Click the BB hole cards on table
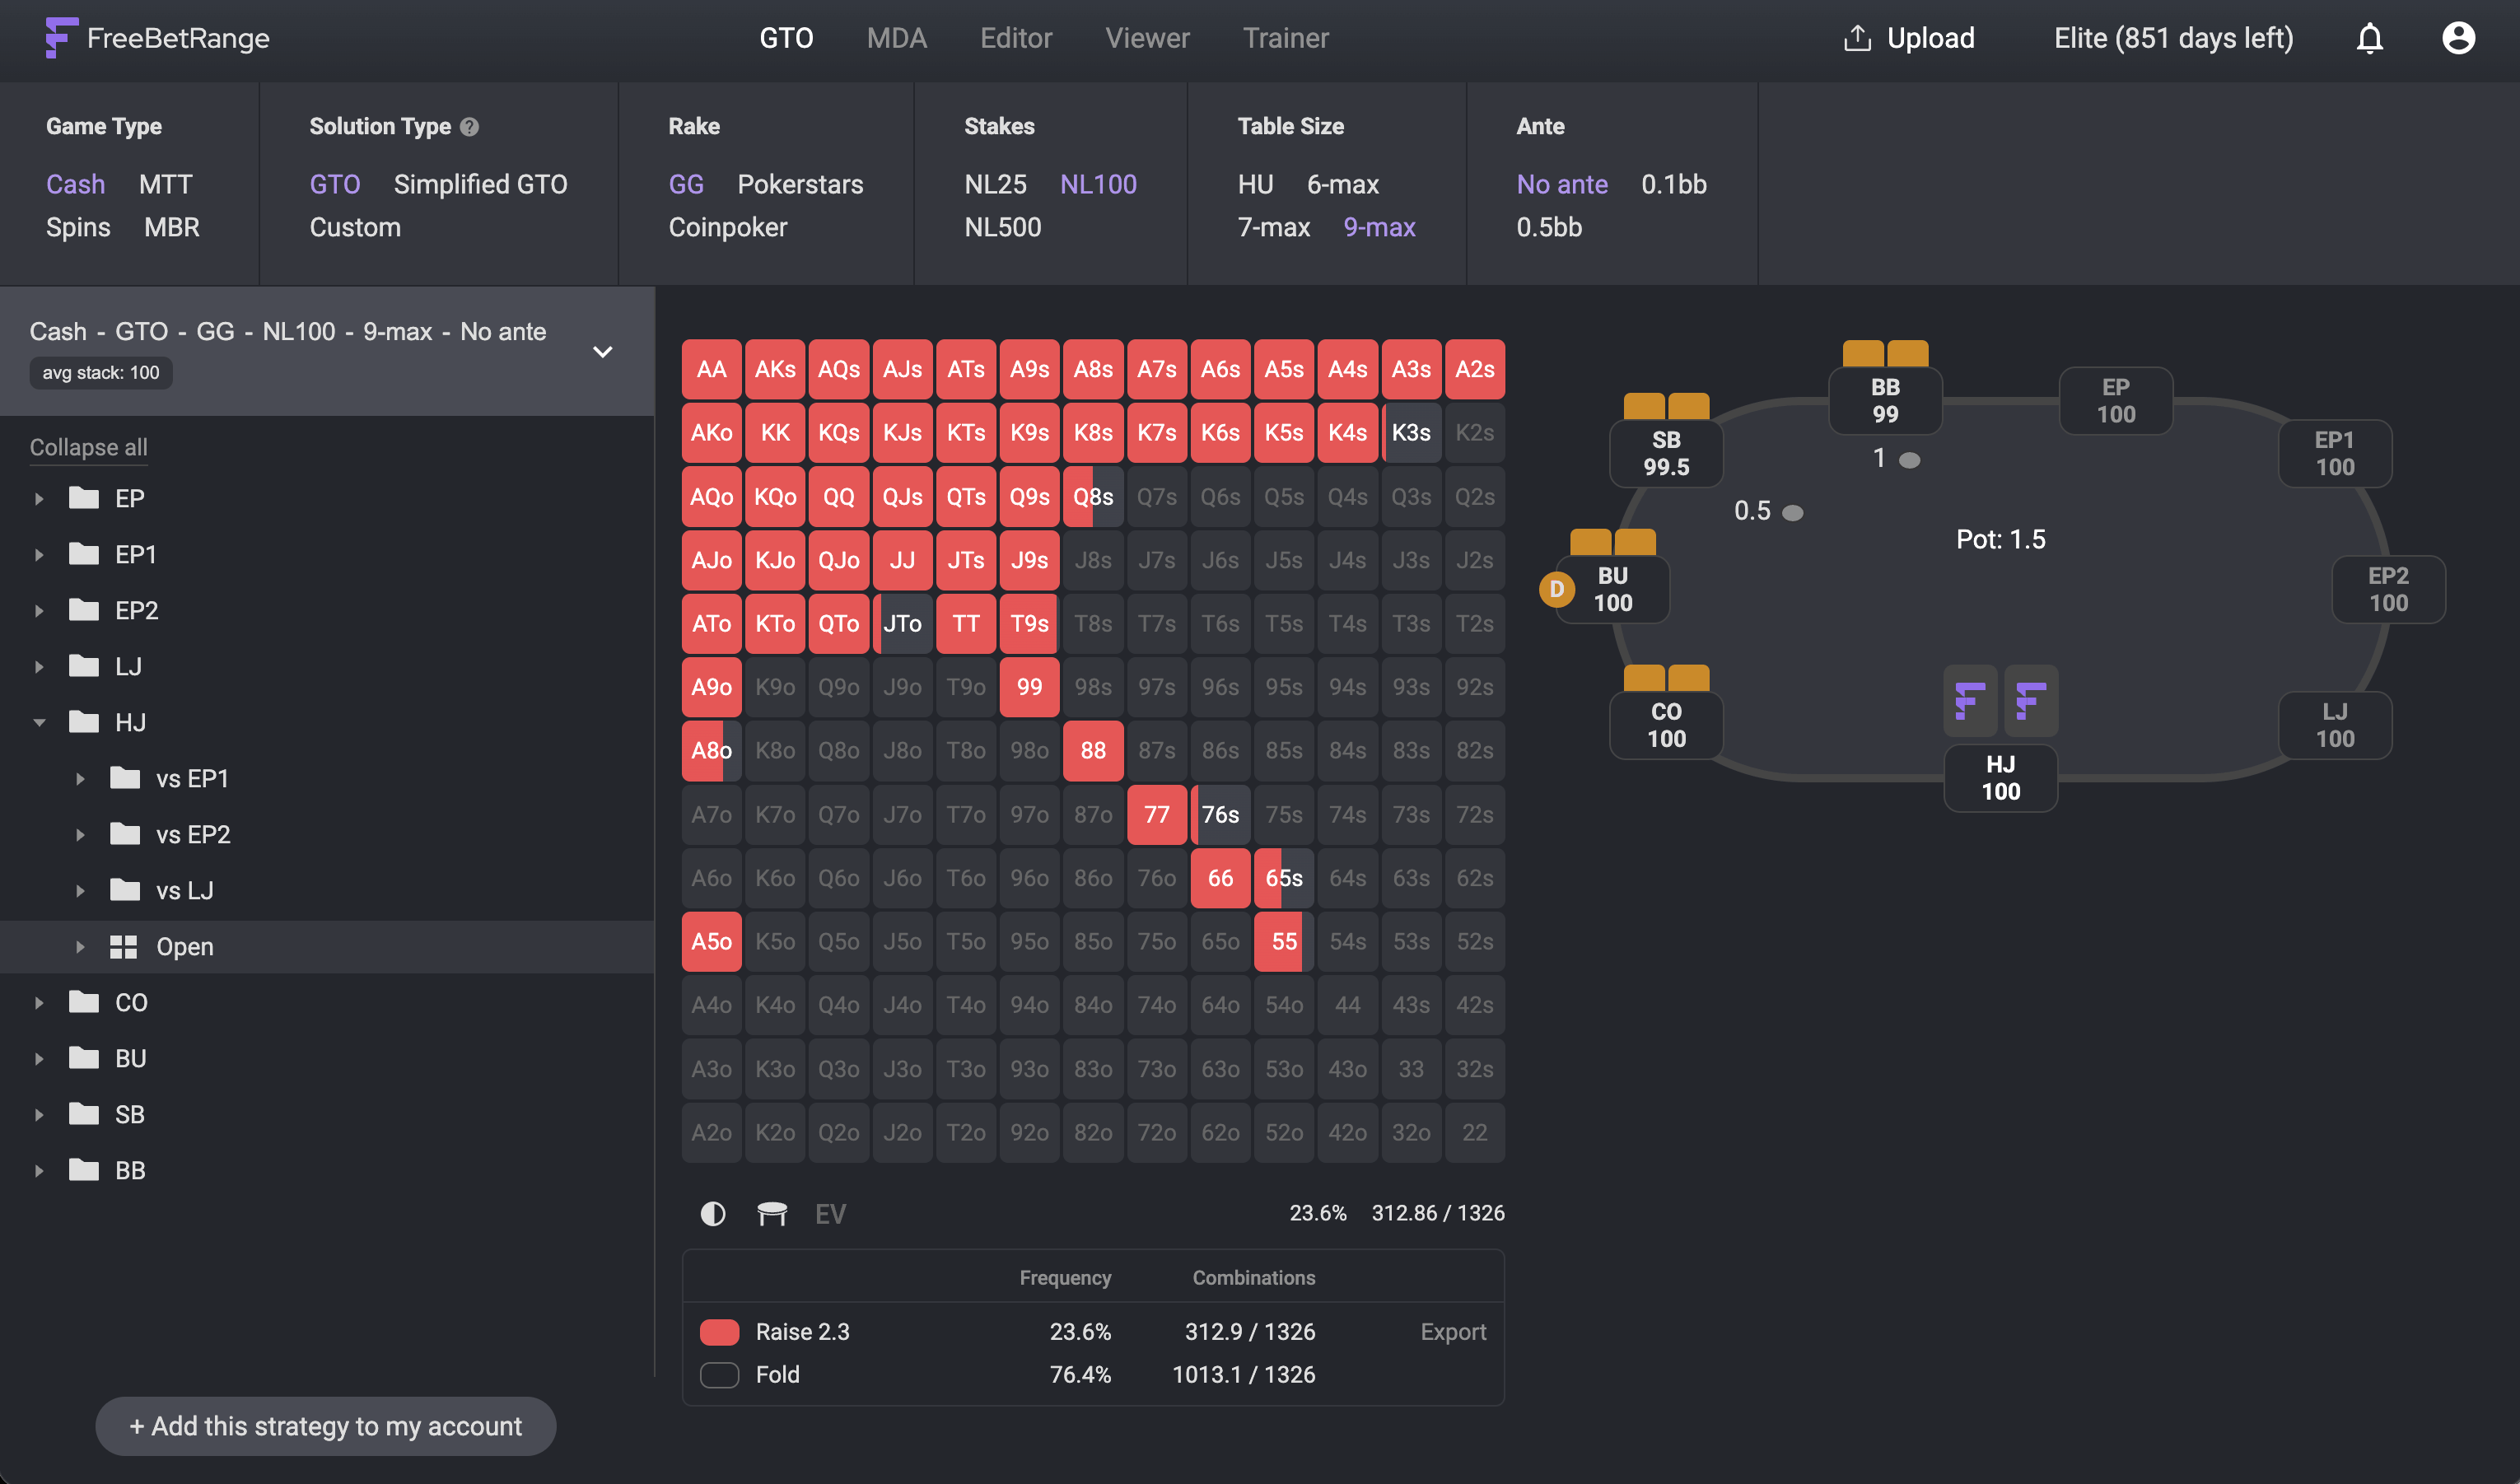2520x1484 pixels. point(1885,354)
